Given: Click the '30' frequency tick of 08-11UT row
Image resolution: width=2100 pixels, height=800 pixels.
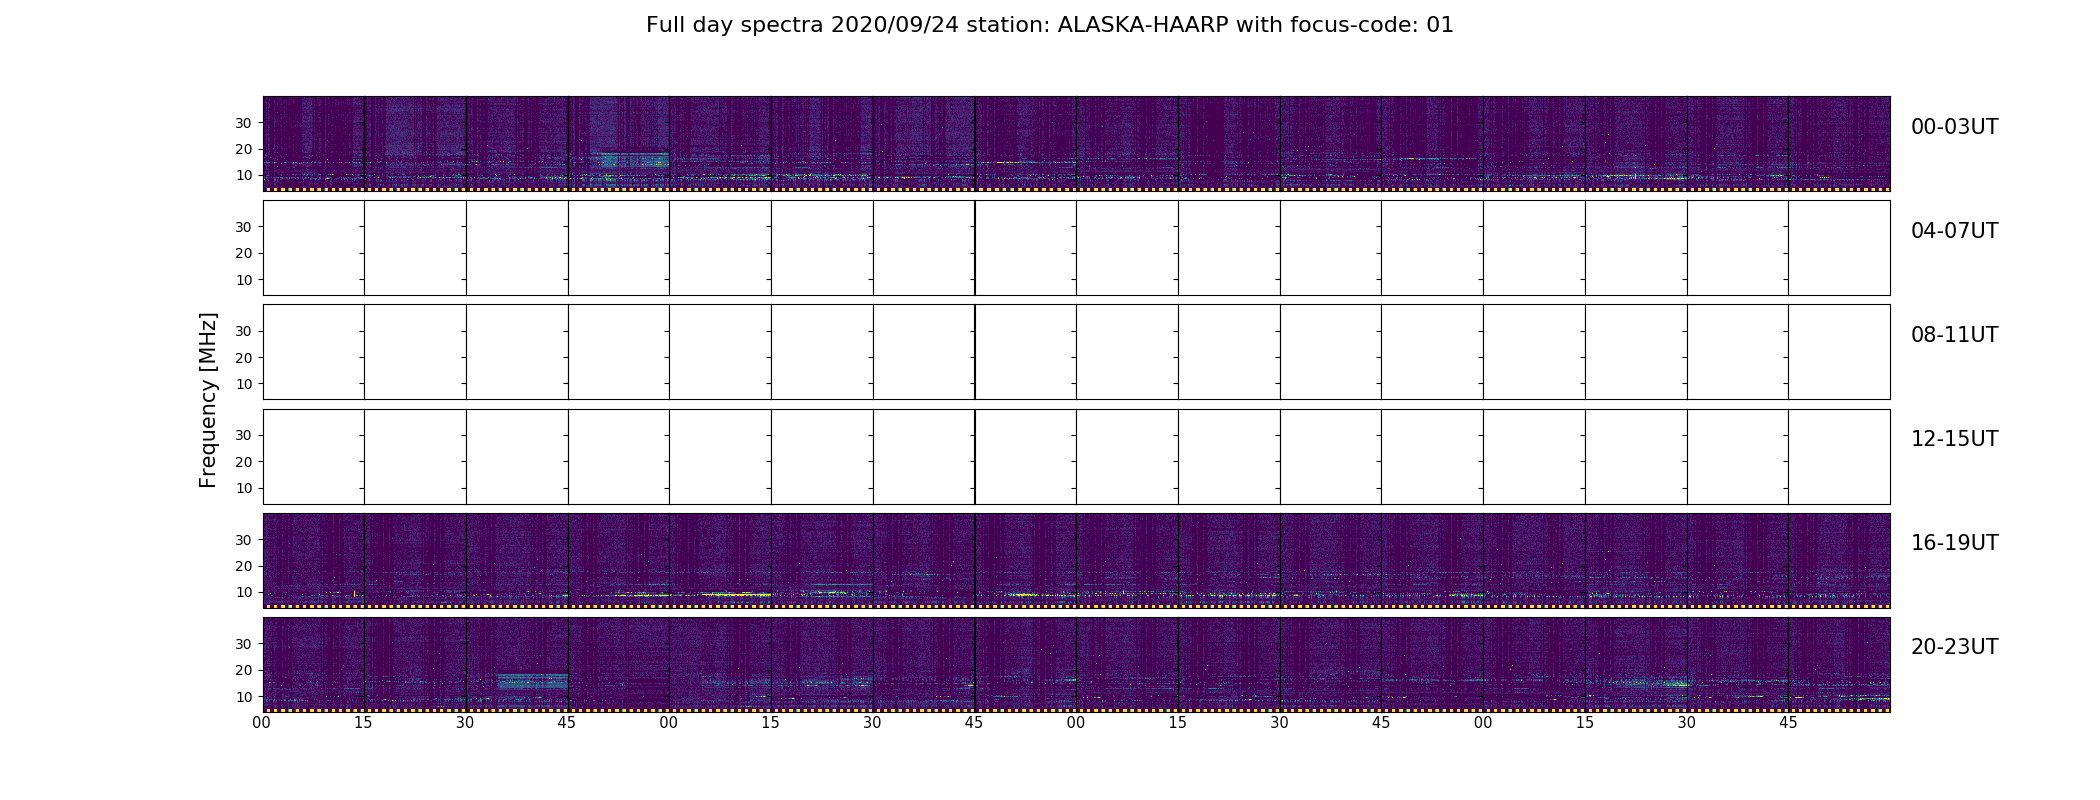Looking at the screenshot, I should point(243,331).
